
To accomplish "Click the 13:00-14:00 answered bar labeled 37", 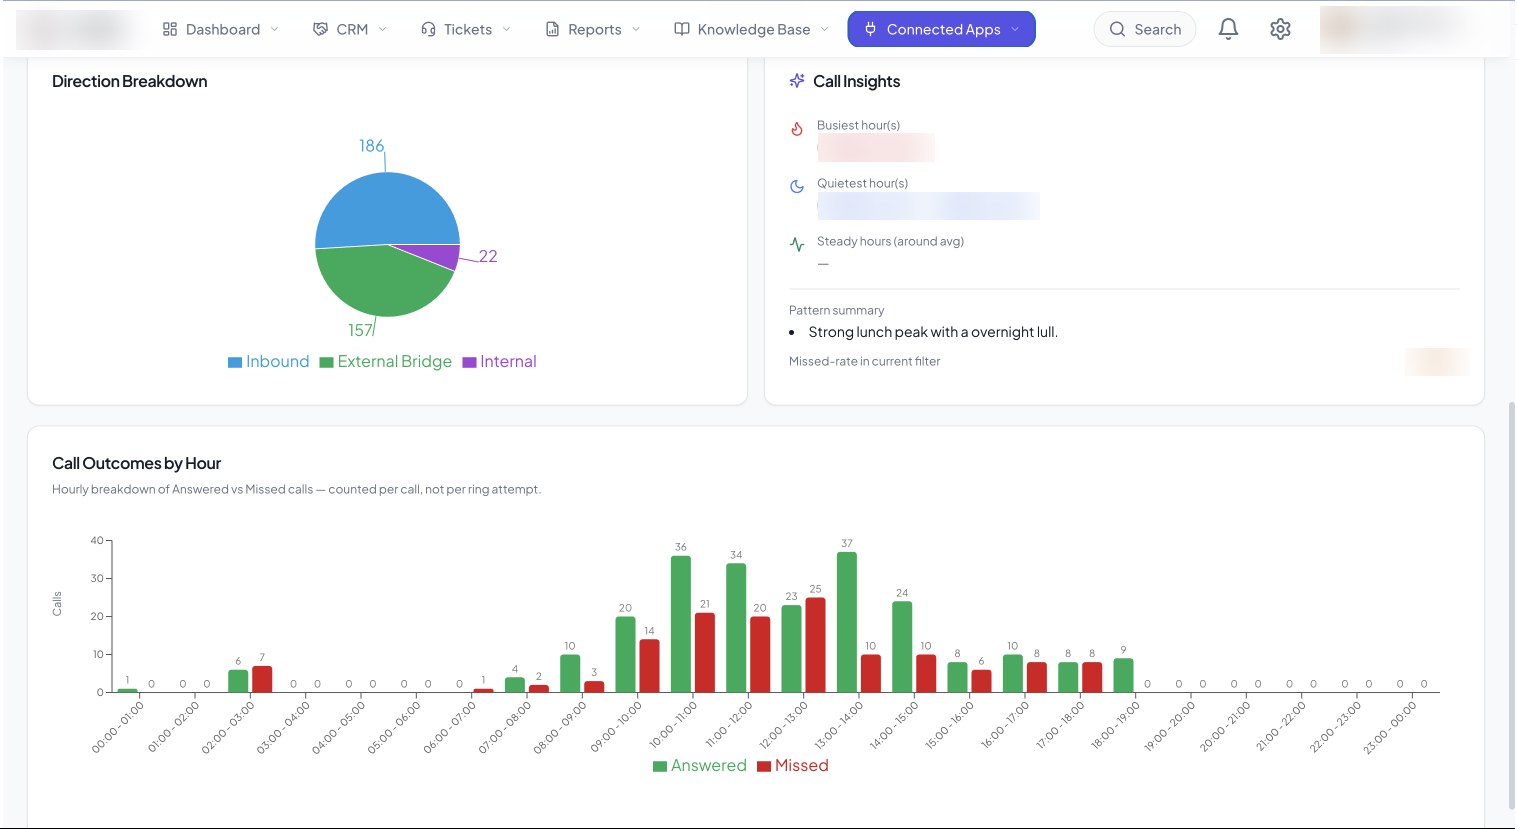I will click(847, 622).
